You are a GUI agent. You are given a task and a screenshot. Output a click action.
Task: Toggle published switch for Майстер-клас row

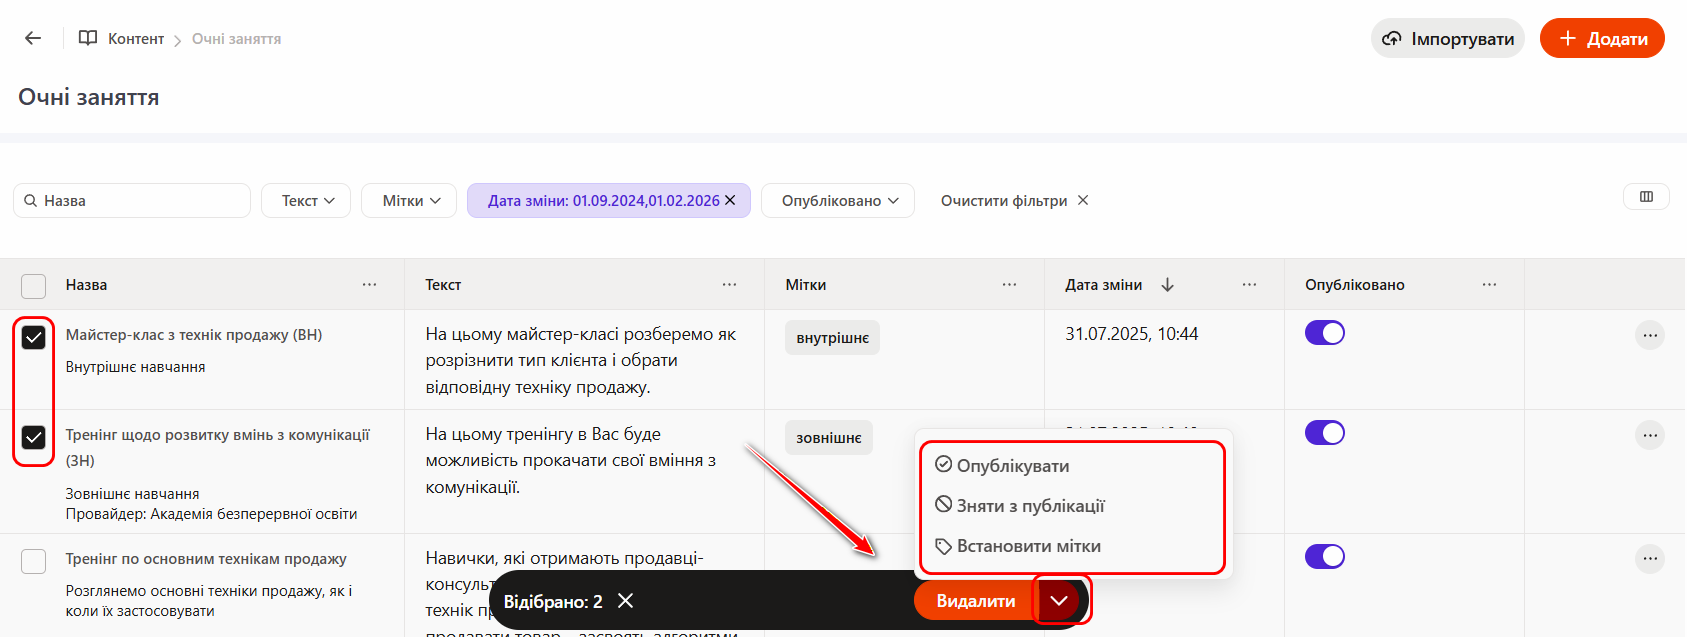(x=1324, y=333)
